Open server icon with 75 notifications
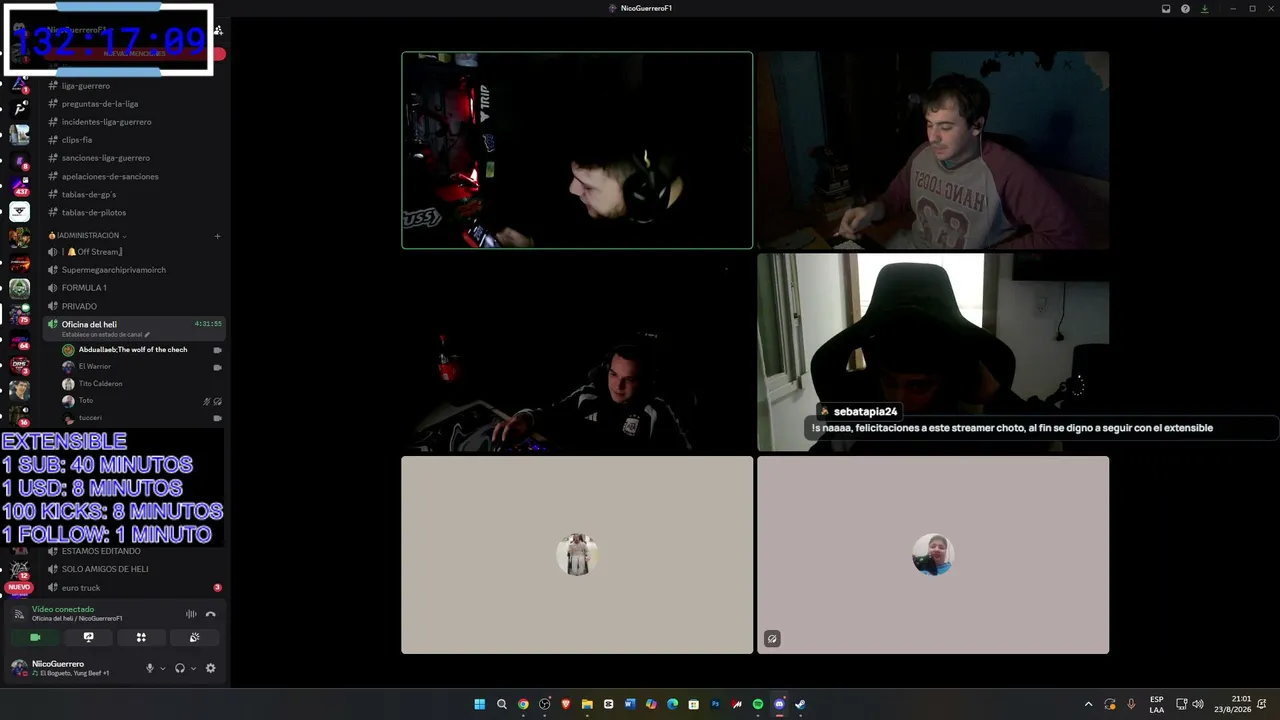1280x720 pixels. click(x=19, y=315)
